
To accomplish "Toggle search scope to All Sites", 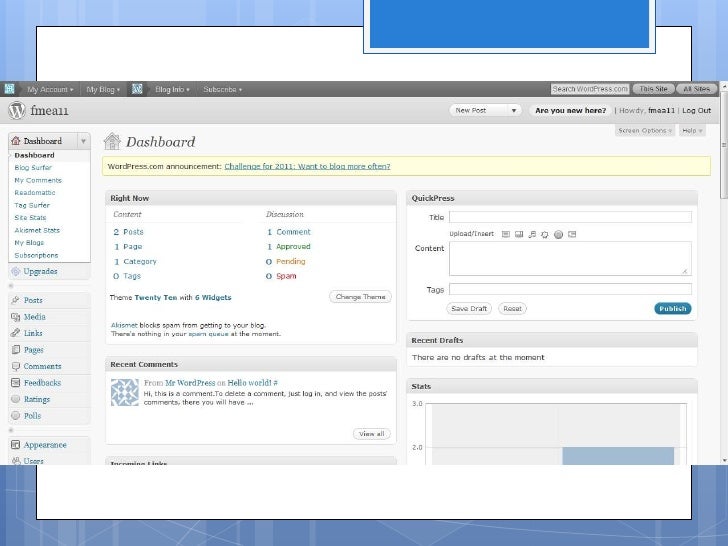I will pyautogui.click(x=696, y=89).
